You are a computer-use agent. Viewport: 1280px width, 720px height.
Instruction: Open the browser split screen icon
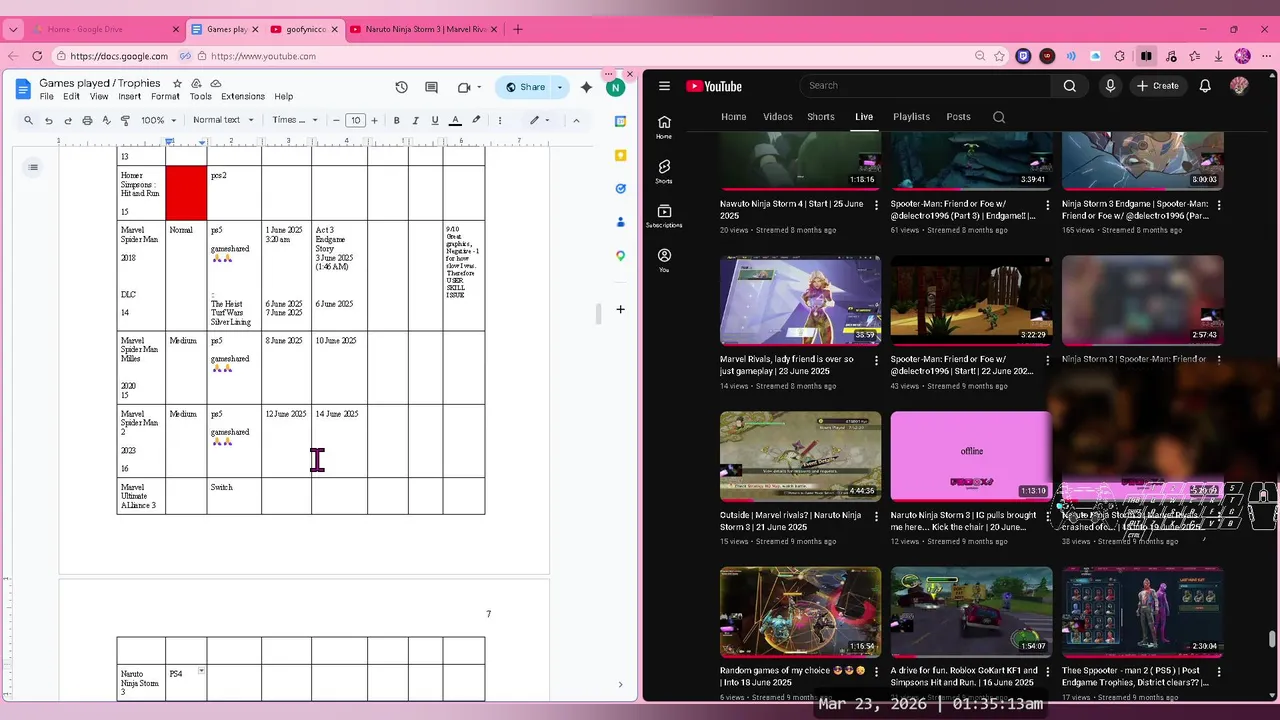(1146, 56)
